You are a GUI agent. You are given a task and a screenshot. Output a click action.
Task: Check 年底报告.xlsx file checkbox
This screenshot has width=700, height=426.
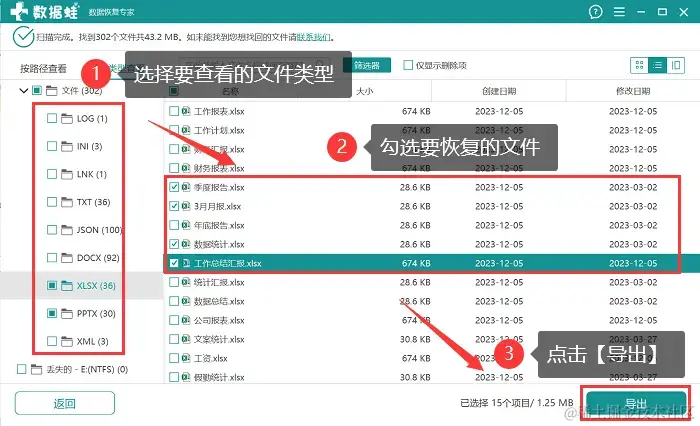[x=174, y=225]
